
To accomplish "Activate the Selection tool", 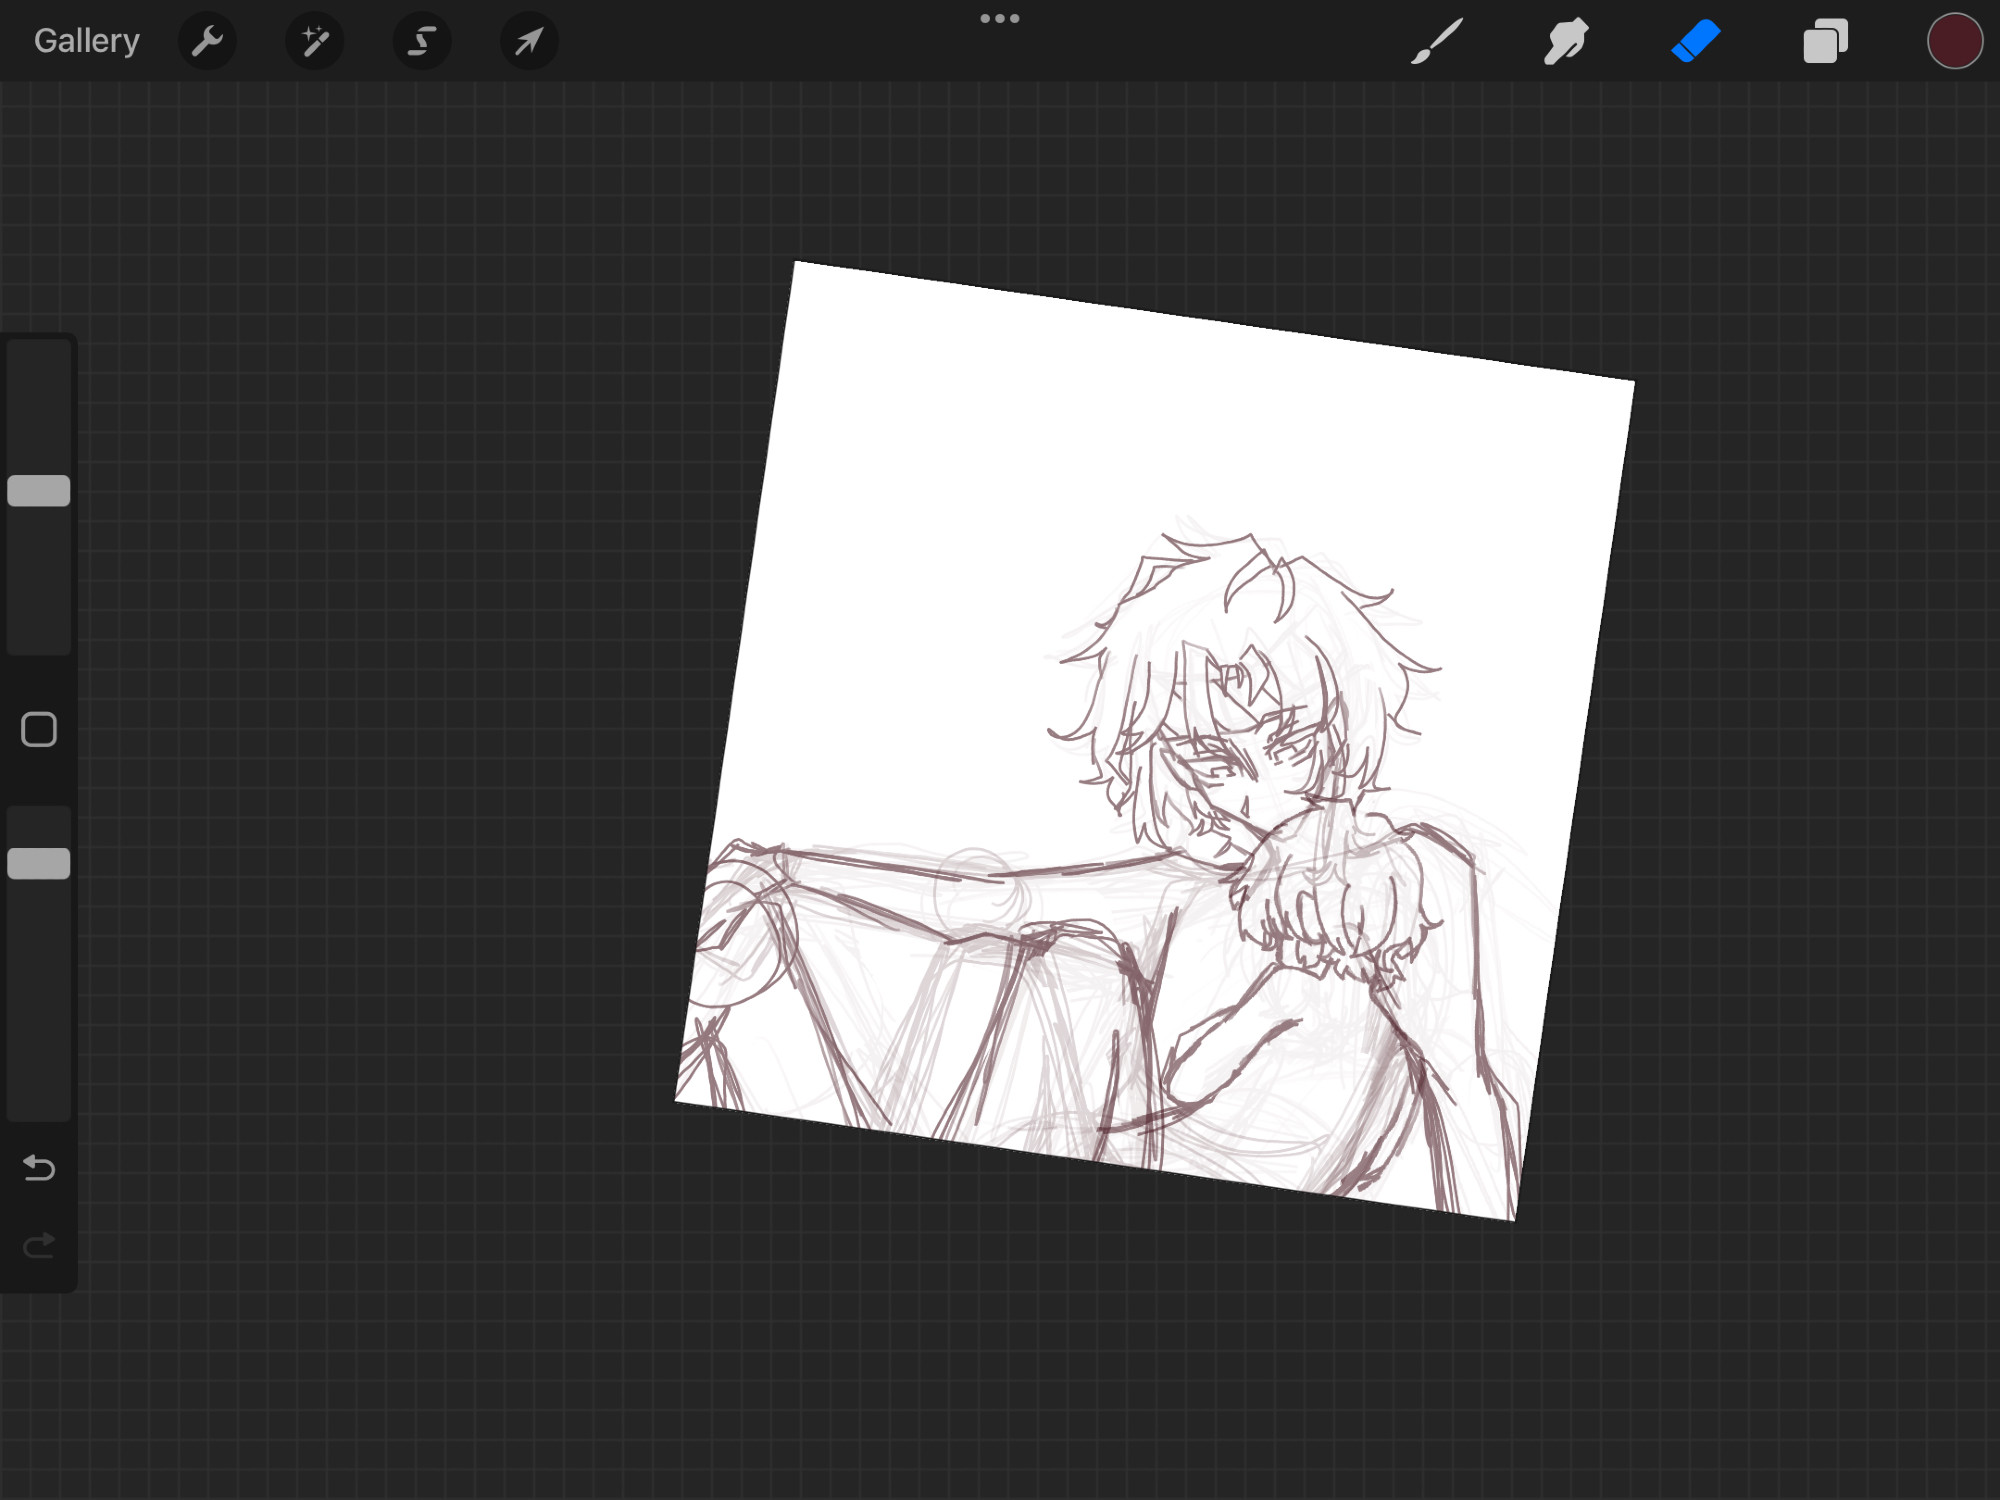I will pos(422,41).
